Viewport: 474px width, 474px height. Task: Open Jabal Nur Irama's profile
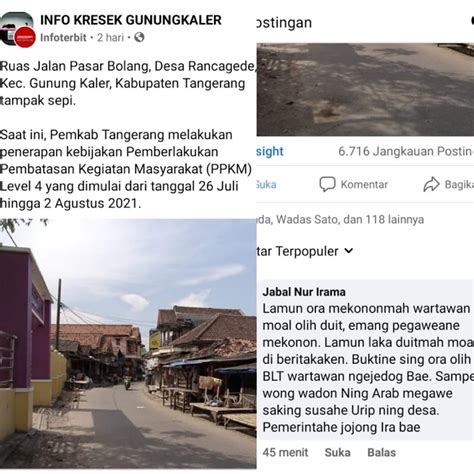coord(304,292)
